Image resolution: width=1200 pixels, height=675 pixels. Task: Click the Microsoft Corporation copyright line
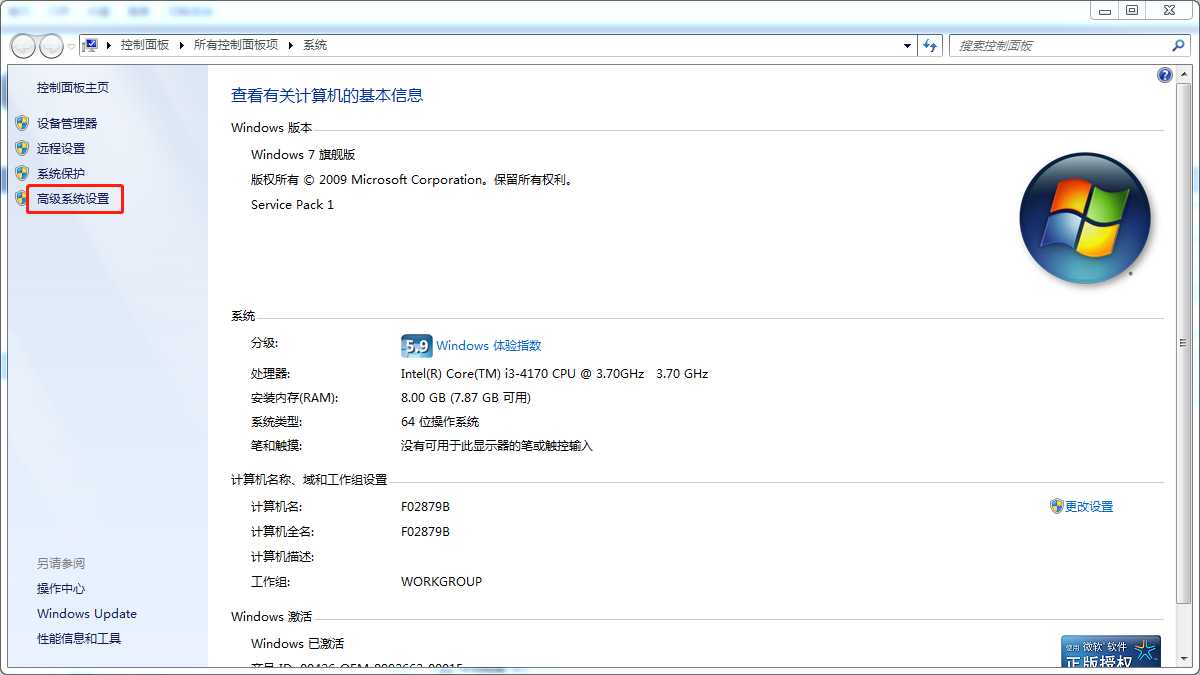click(x=411, y=180)
